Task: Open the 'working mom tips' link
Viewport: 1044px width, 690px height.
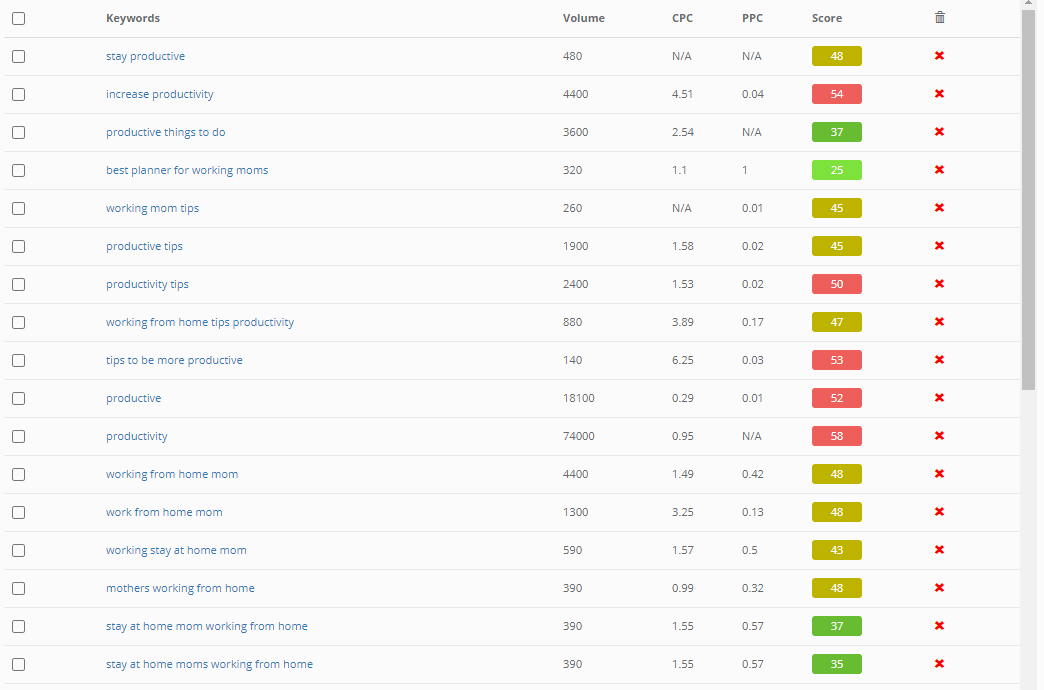Action: (152, 208)
